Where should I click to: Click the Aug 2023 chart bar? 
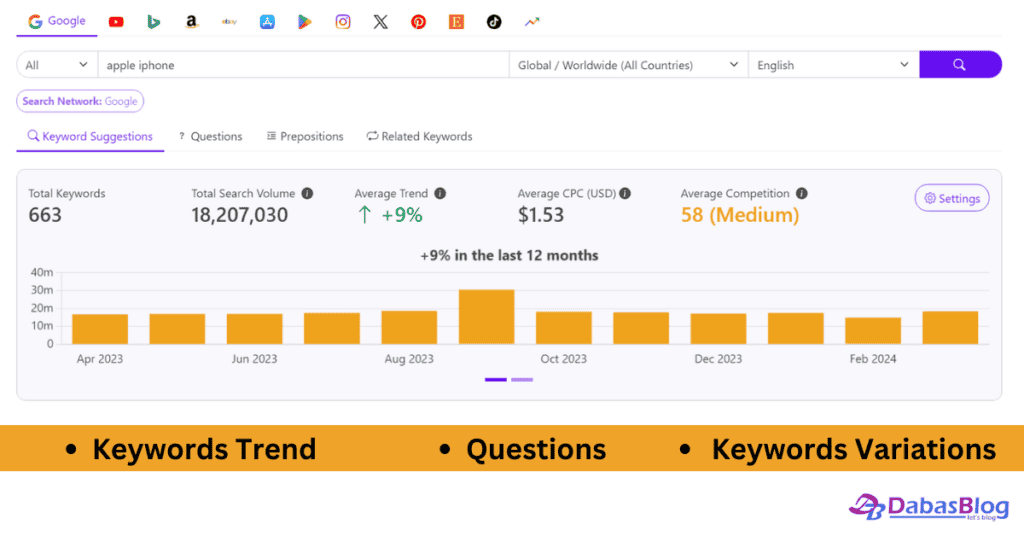pyautogui.click(x=409, y=328)
